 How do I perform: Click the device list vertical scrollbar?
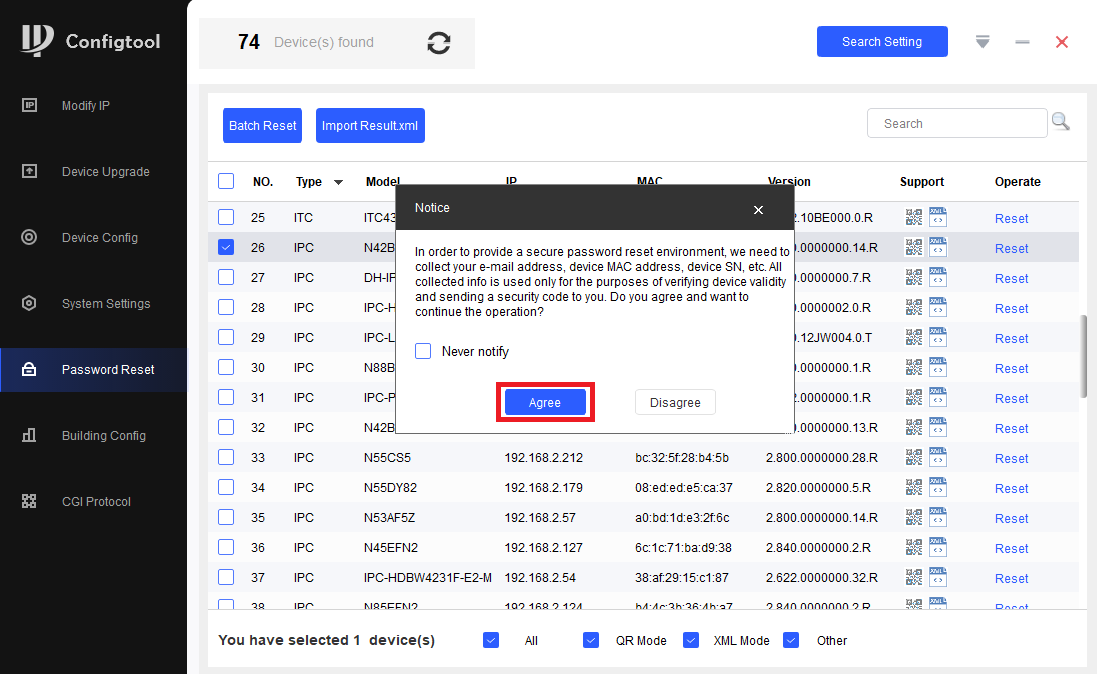point(1084,356)
